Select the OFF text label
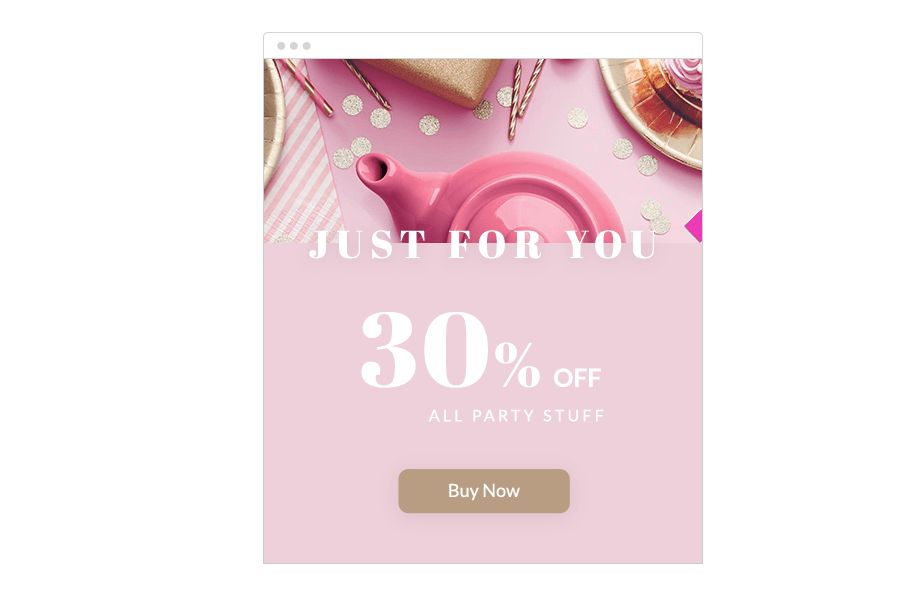 click(x=577, y=378)
